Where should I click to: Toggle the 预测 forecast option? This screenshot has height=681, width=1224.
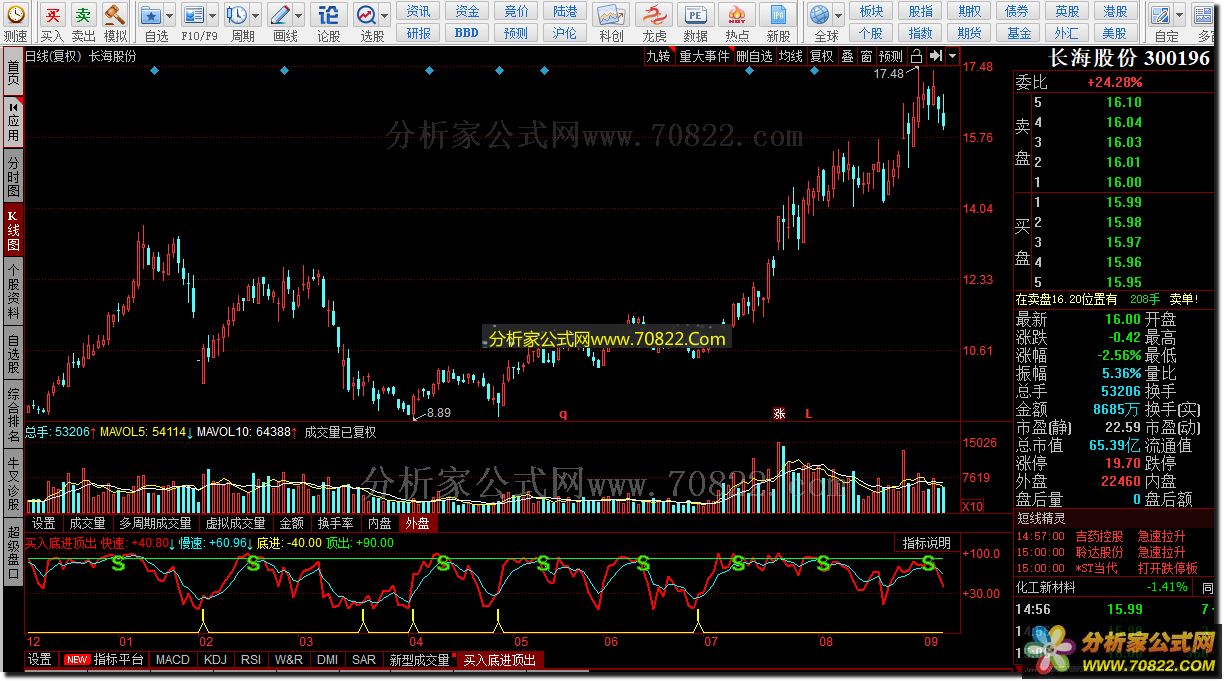(x=890, y=57)
